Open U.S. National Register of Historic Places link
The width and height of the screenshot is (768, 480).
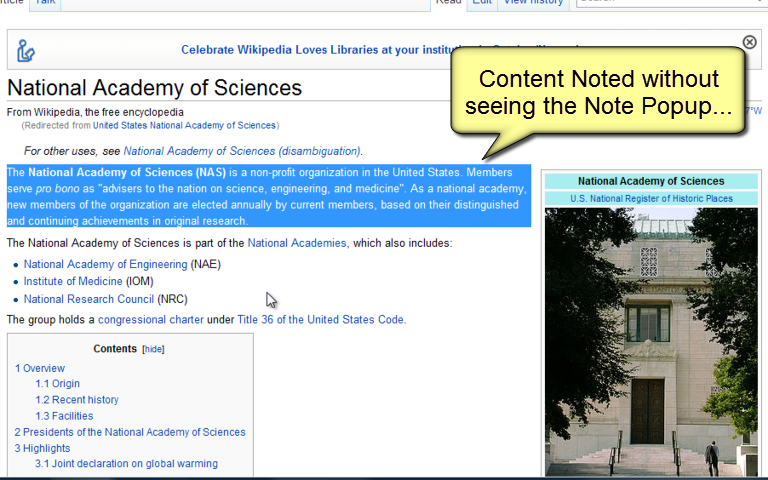651,198
